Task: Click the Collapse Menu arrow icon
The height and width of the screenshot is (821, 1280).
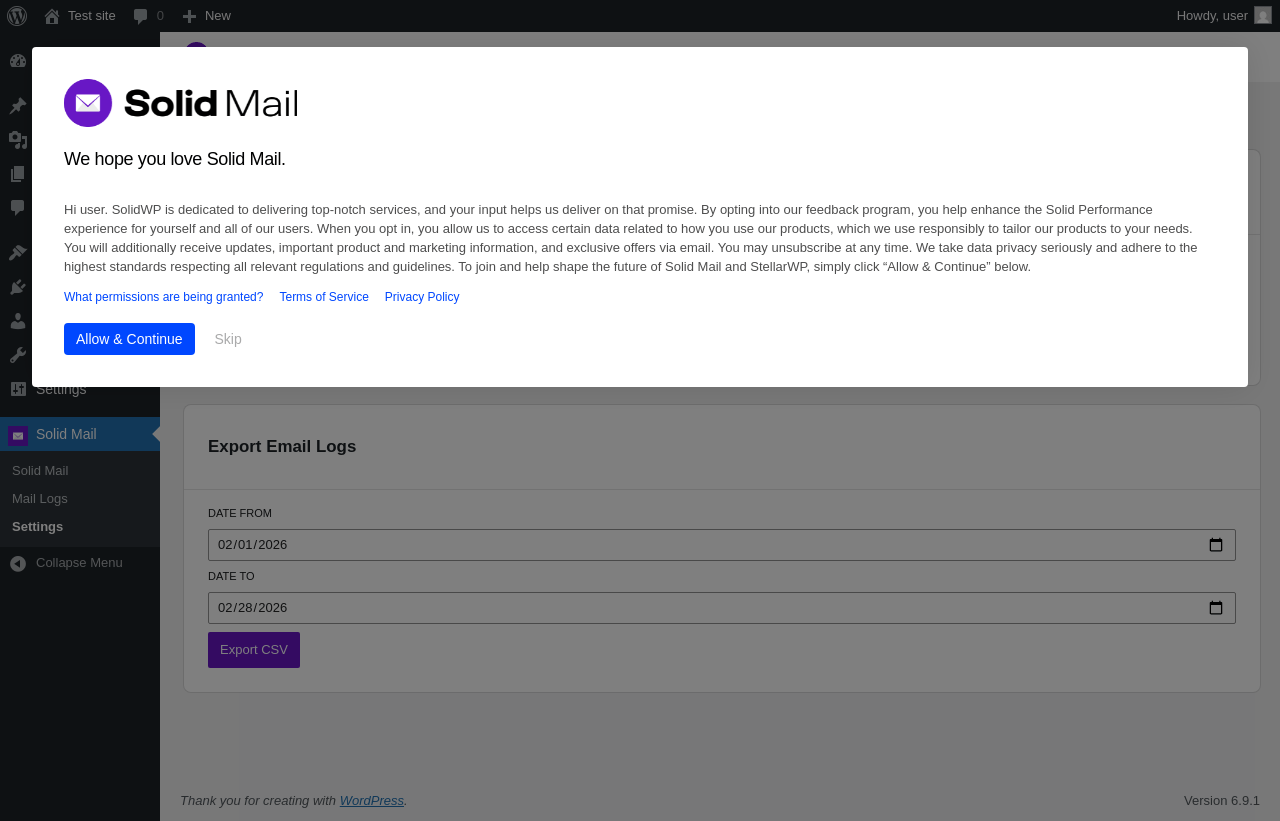Action: pyautogui.click(x=18, y=563)
